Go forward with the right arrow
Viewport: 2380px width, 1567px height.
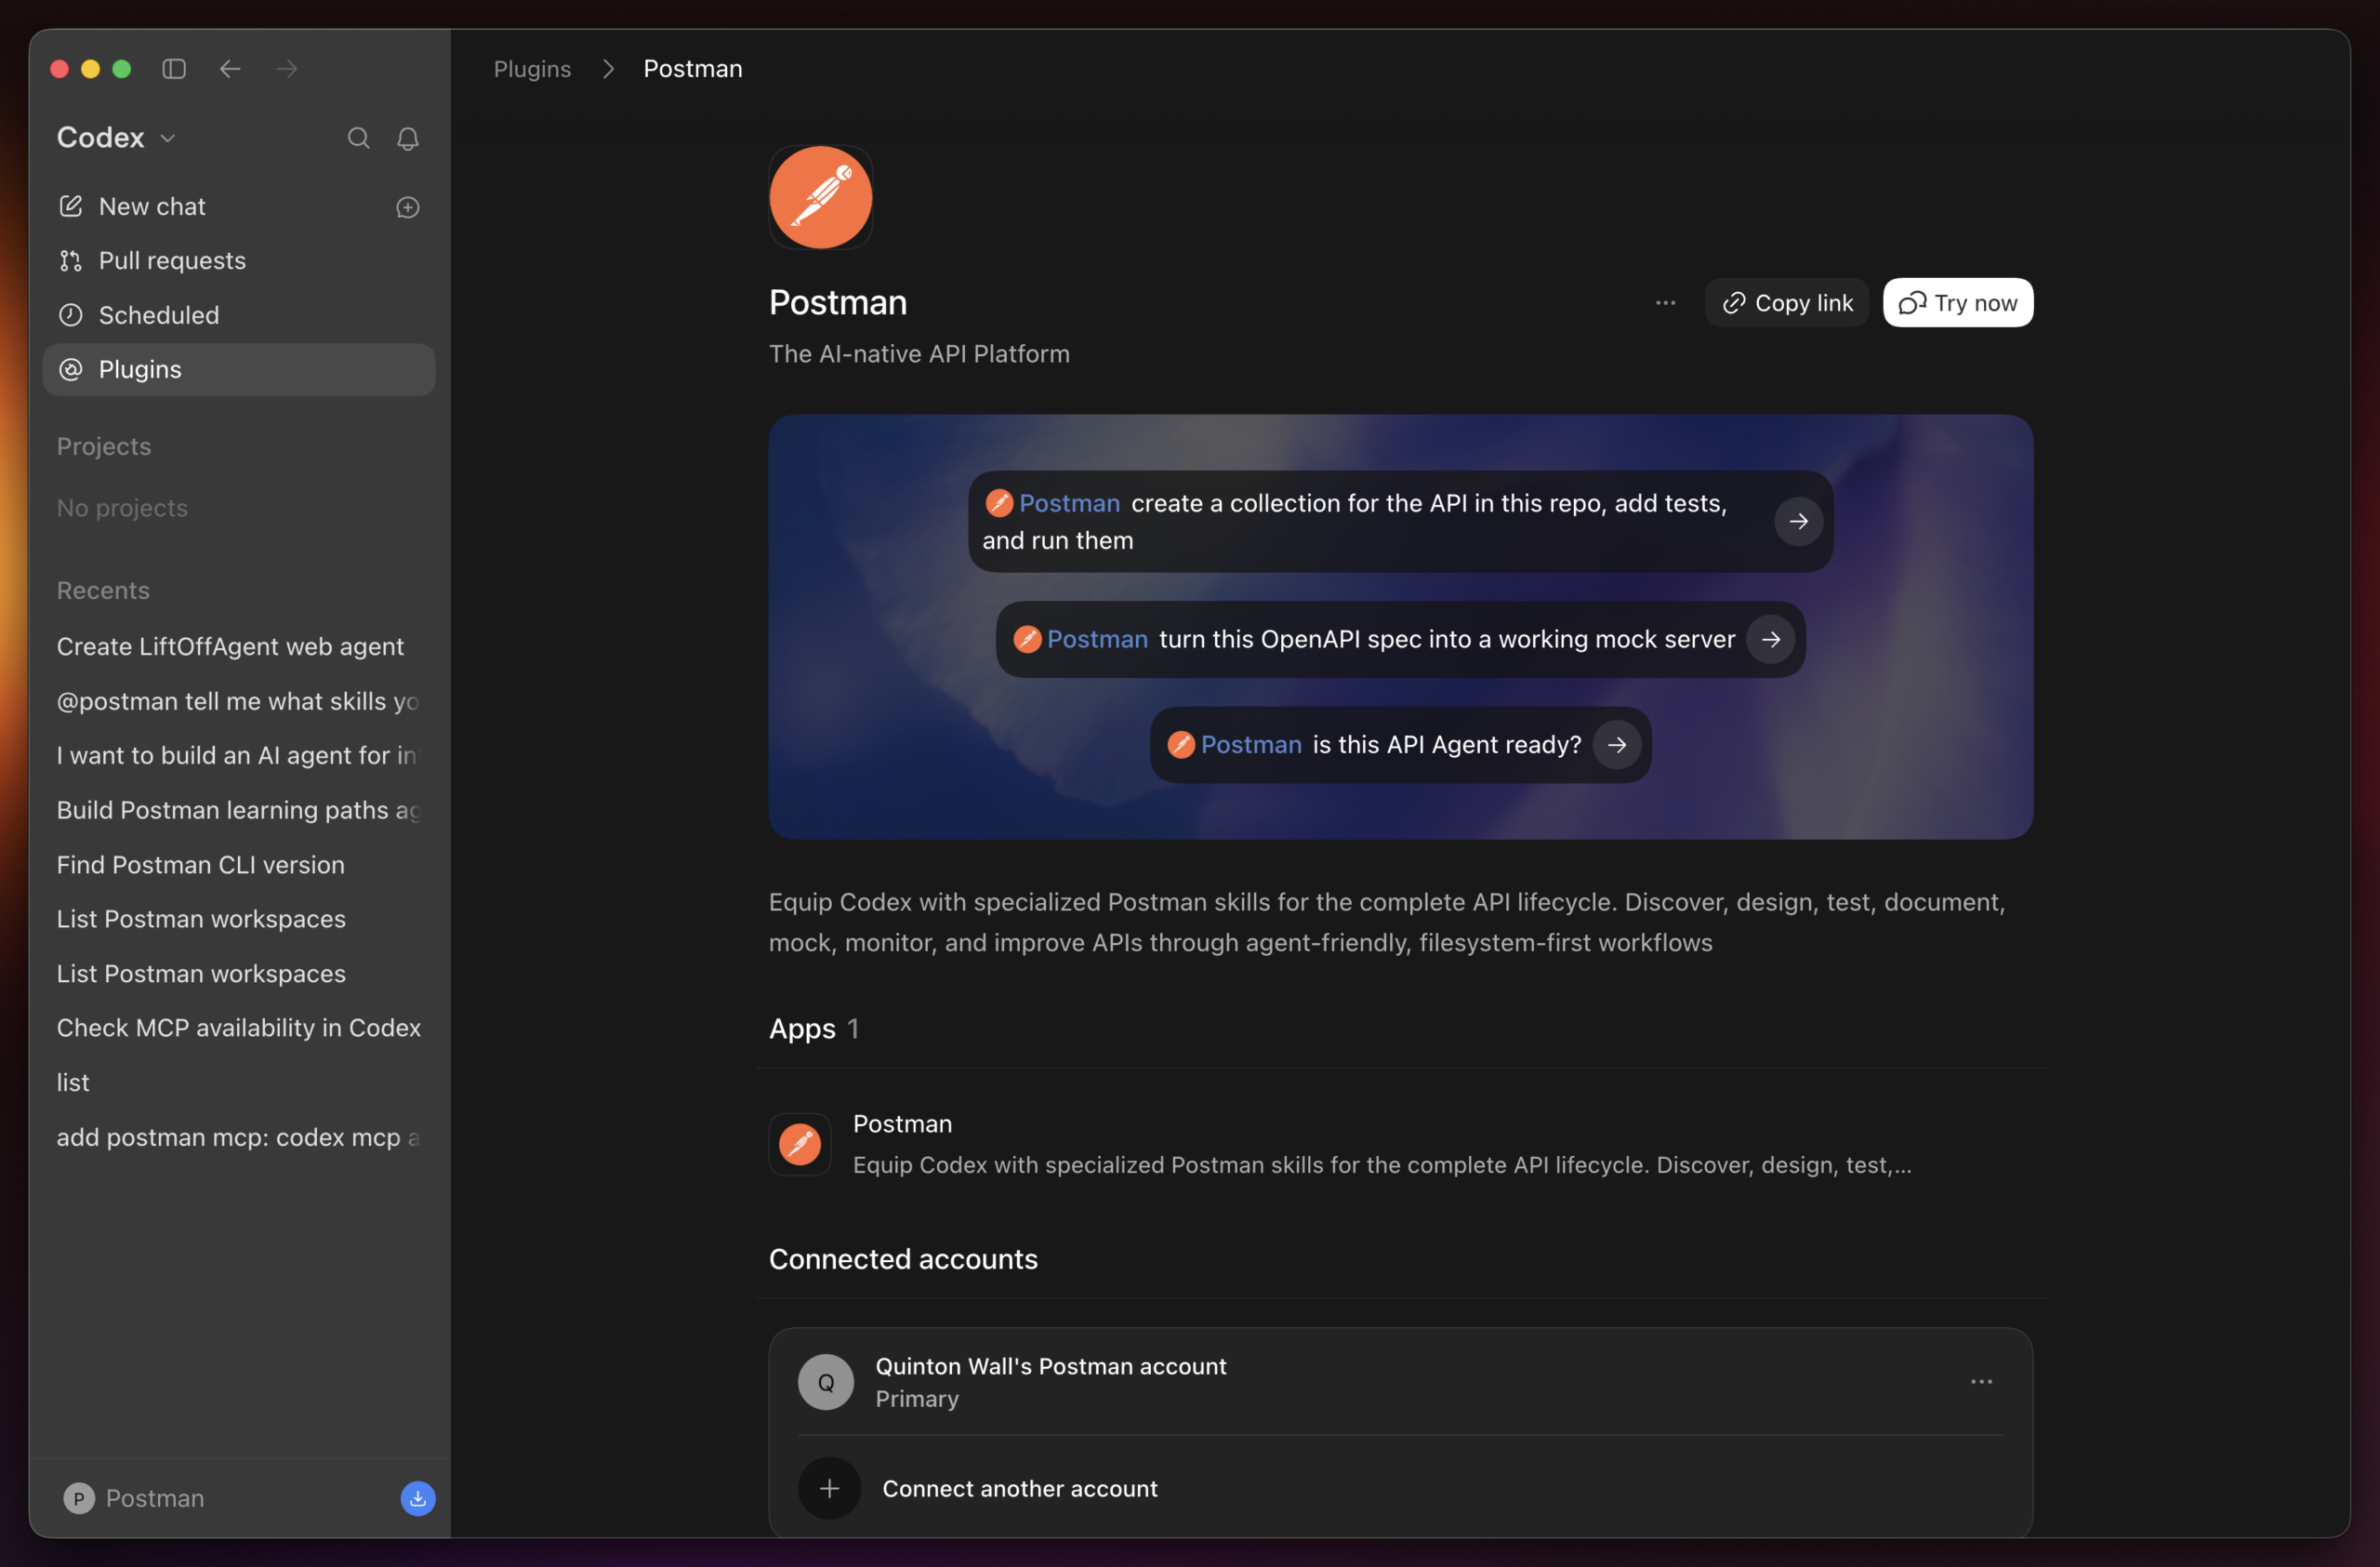click(287, 69)
